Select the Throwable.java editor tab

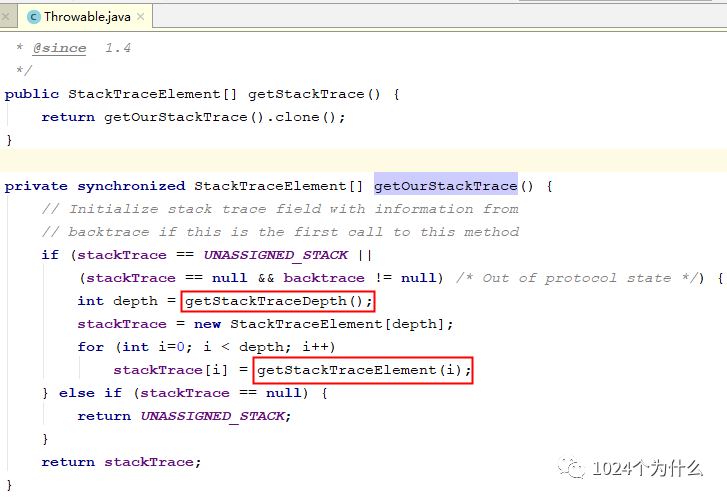pyautogui.click(x=86, y=17)
